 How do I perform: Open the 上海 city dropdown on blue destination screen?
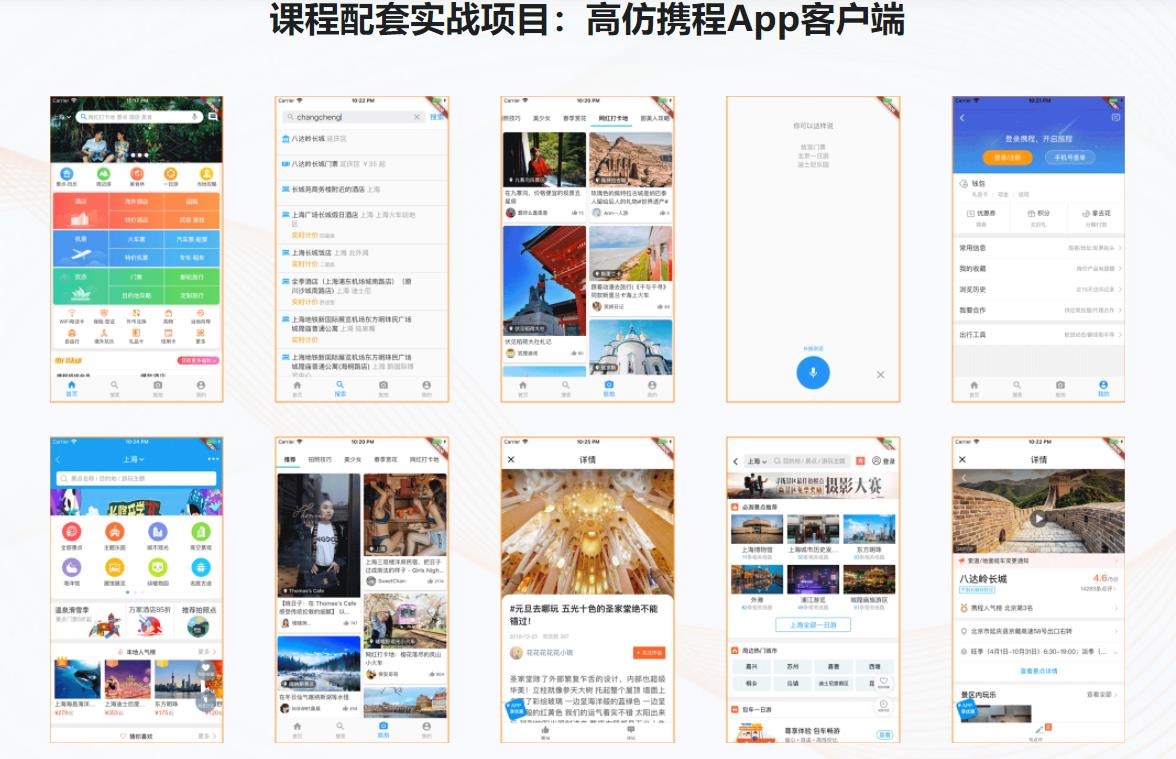click(134, 460)
